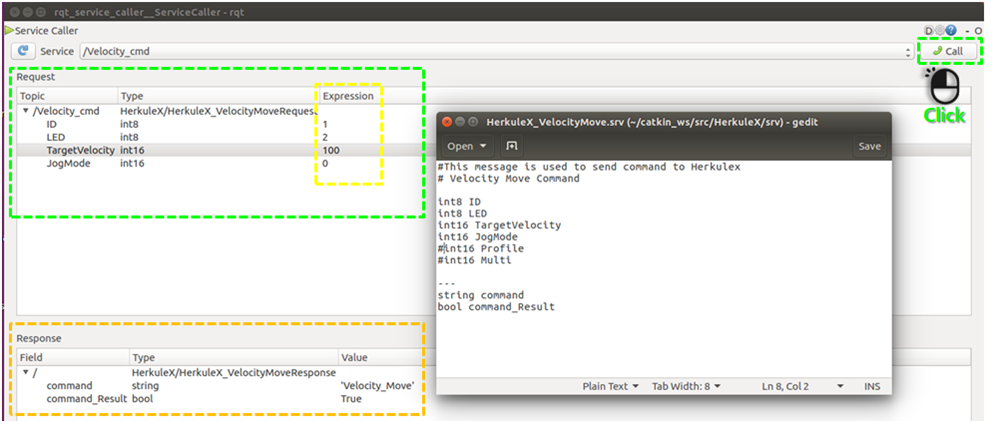Image resolution: width=992 pixels, height=422 pixels.
Task: Click the gear configuration icon in rqt
Action: pos(939,30)
